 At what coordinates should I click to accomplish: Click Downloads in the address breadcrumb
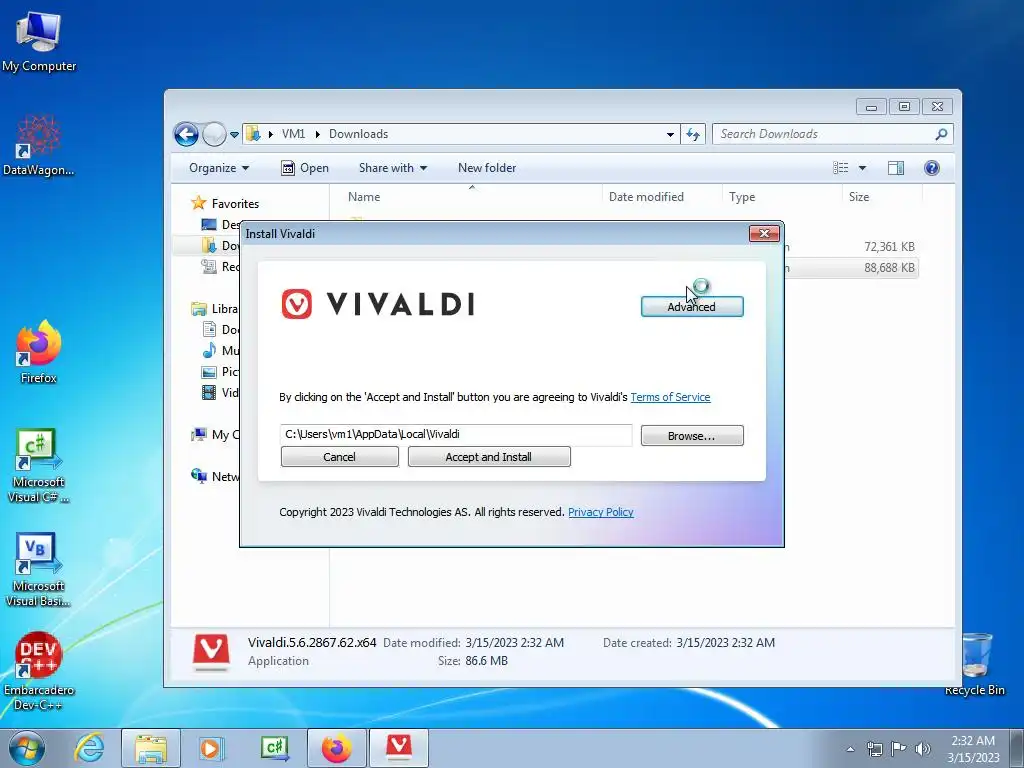359,134
